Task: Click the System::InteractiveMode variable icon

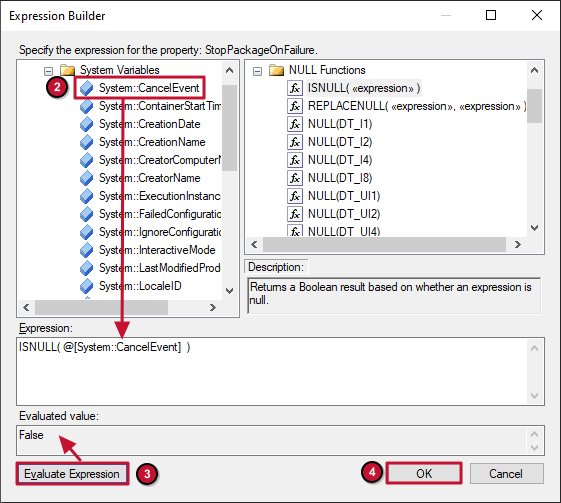Action: (87, 250)
